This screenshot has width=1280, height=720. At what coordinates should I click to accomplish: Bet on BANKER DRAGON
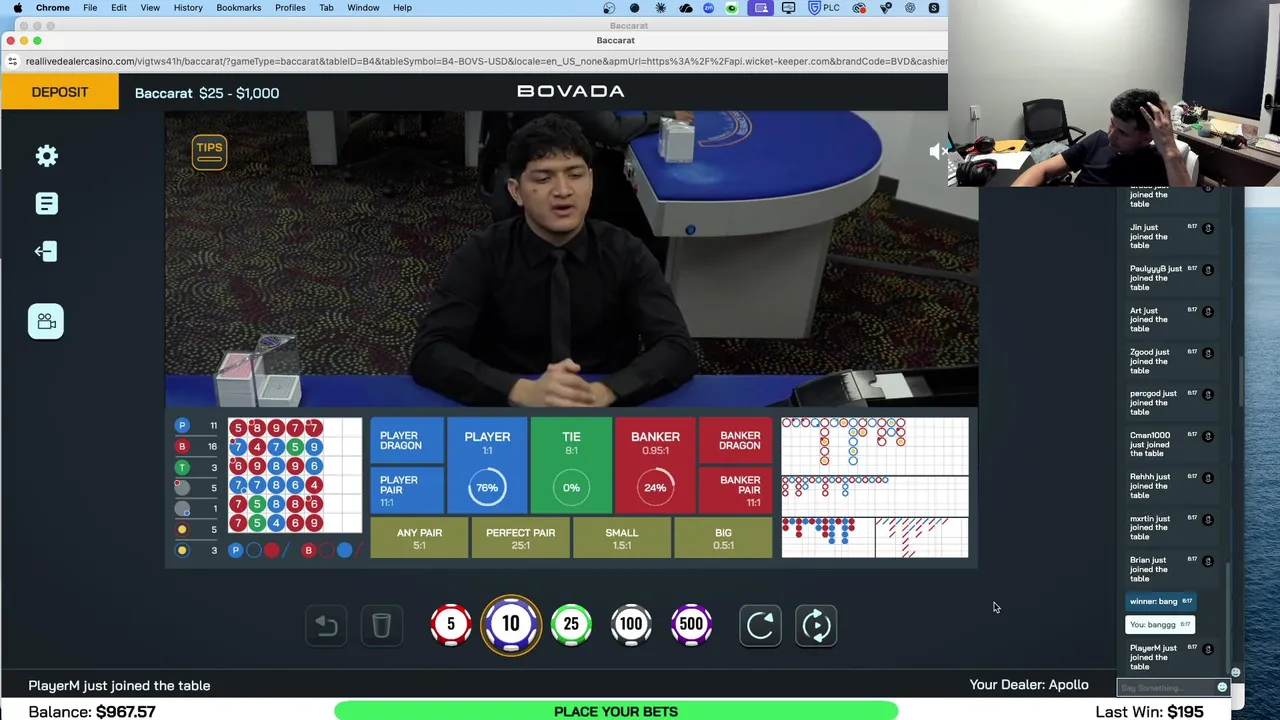736,441
